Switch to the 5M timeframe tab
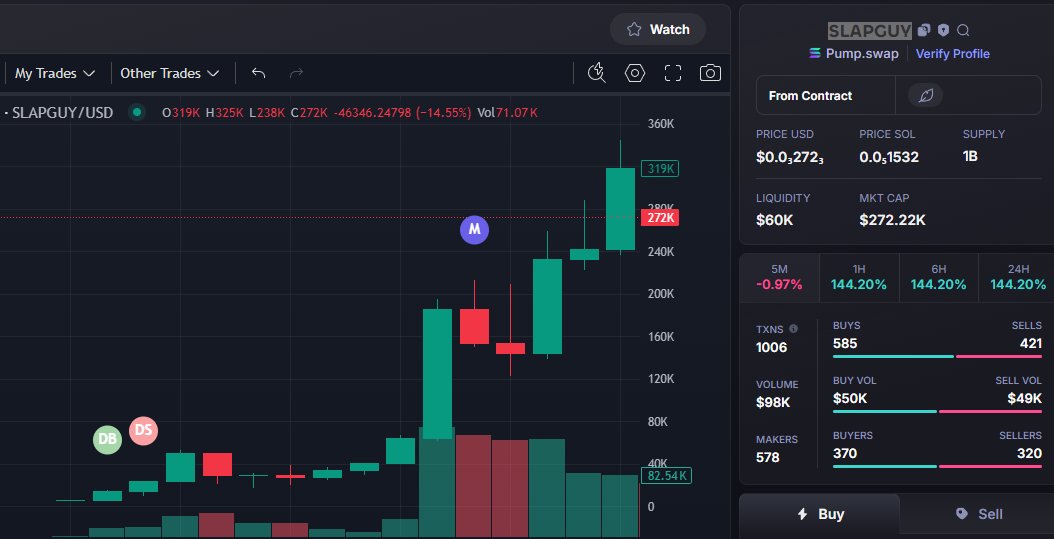This screenshot has width=1054, height=539. pos(779,277)
